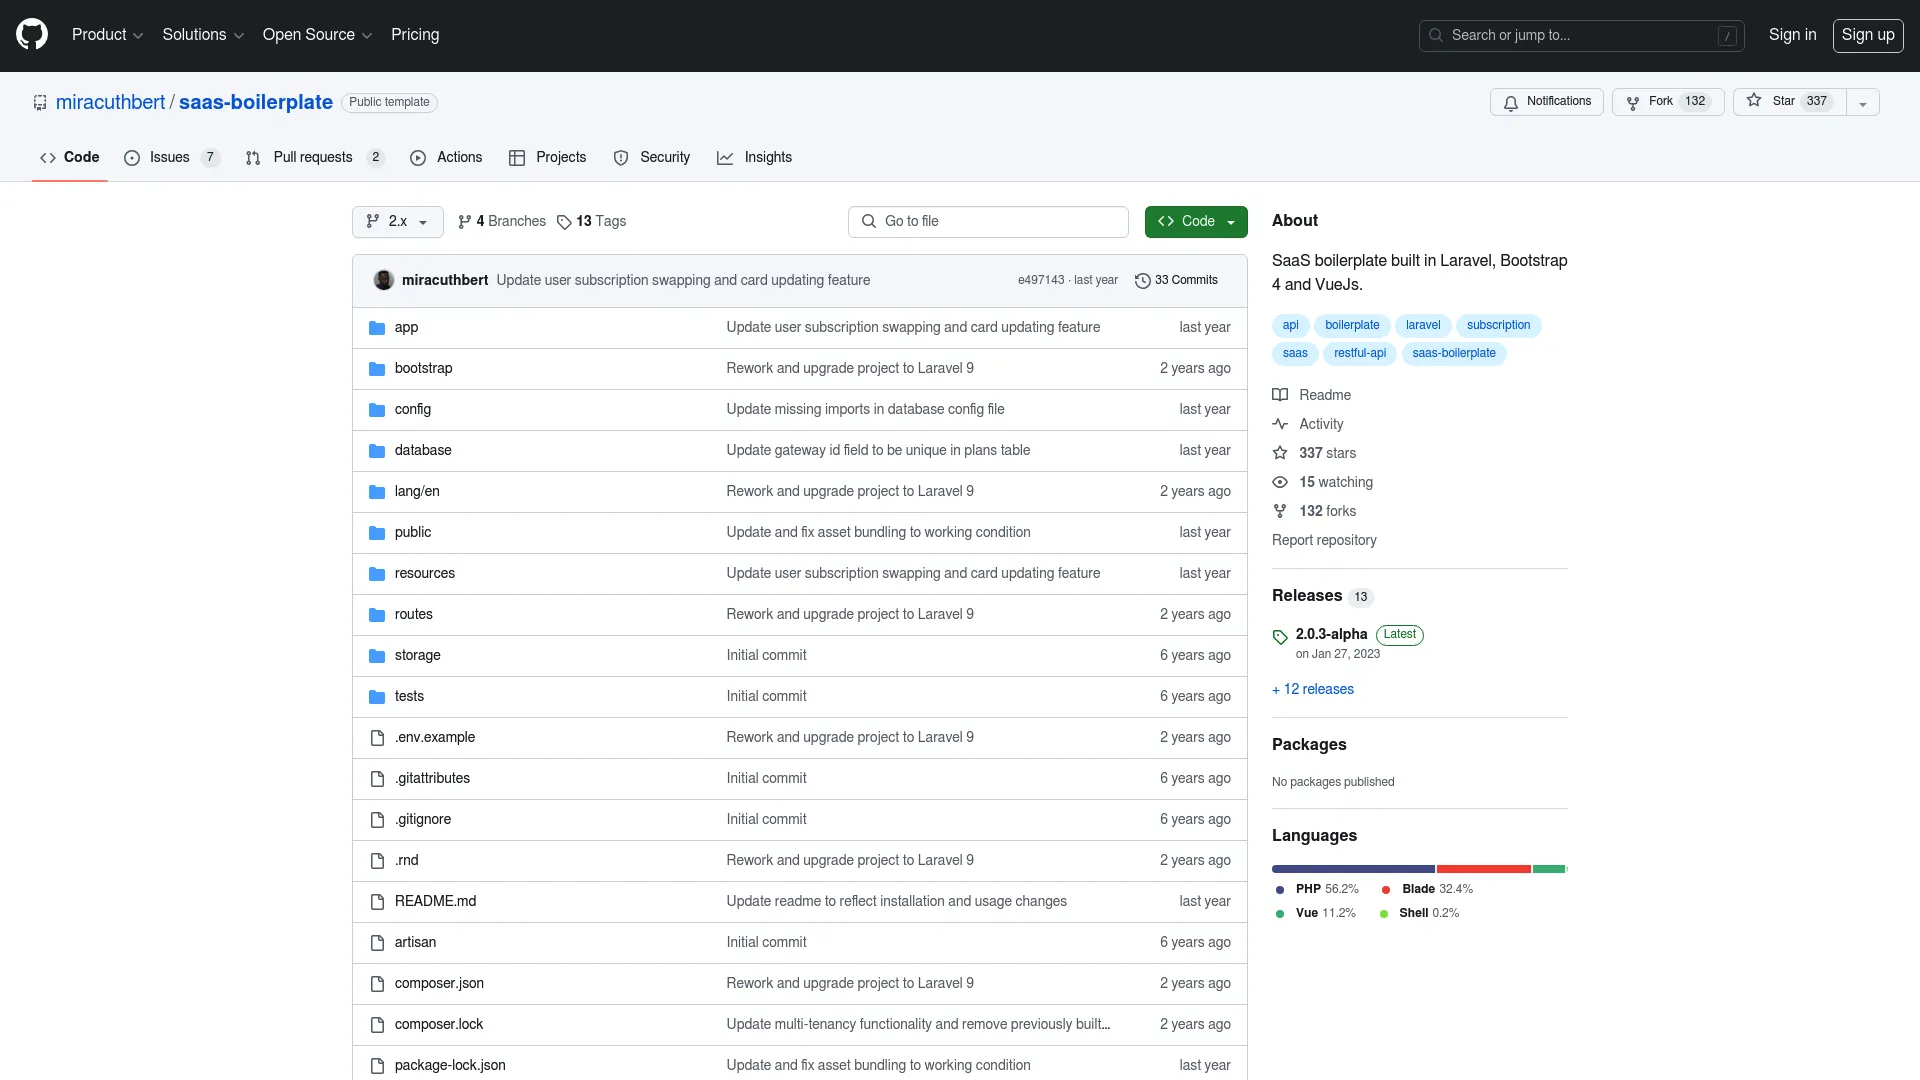Open the Actions tab

tap(446, 158)
